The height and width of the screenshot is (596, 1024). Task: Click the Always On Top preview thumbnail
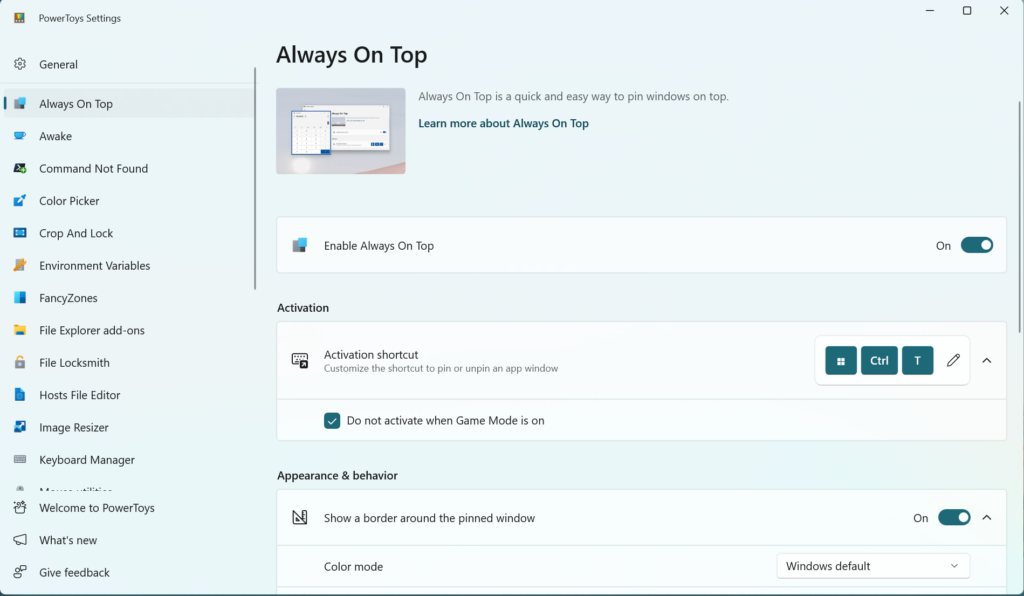pos(341,131)
